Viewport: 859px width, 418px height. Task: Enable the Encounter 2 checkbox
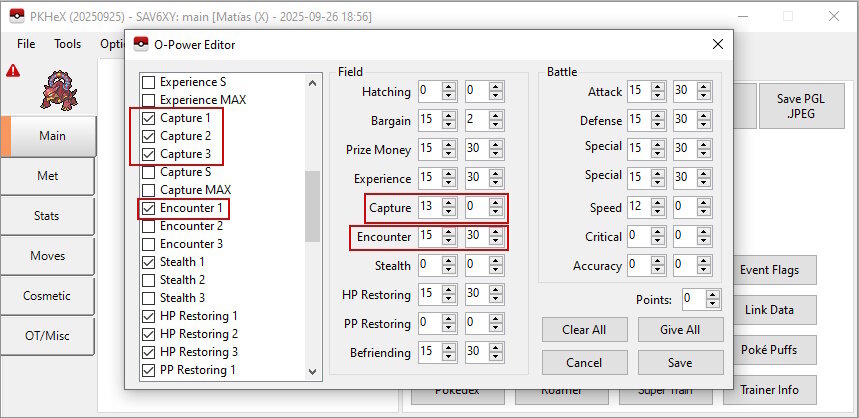(x=149, y=226)
